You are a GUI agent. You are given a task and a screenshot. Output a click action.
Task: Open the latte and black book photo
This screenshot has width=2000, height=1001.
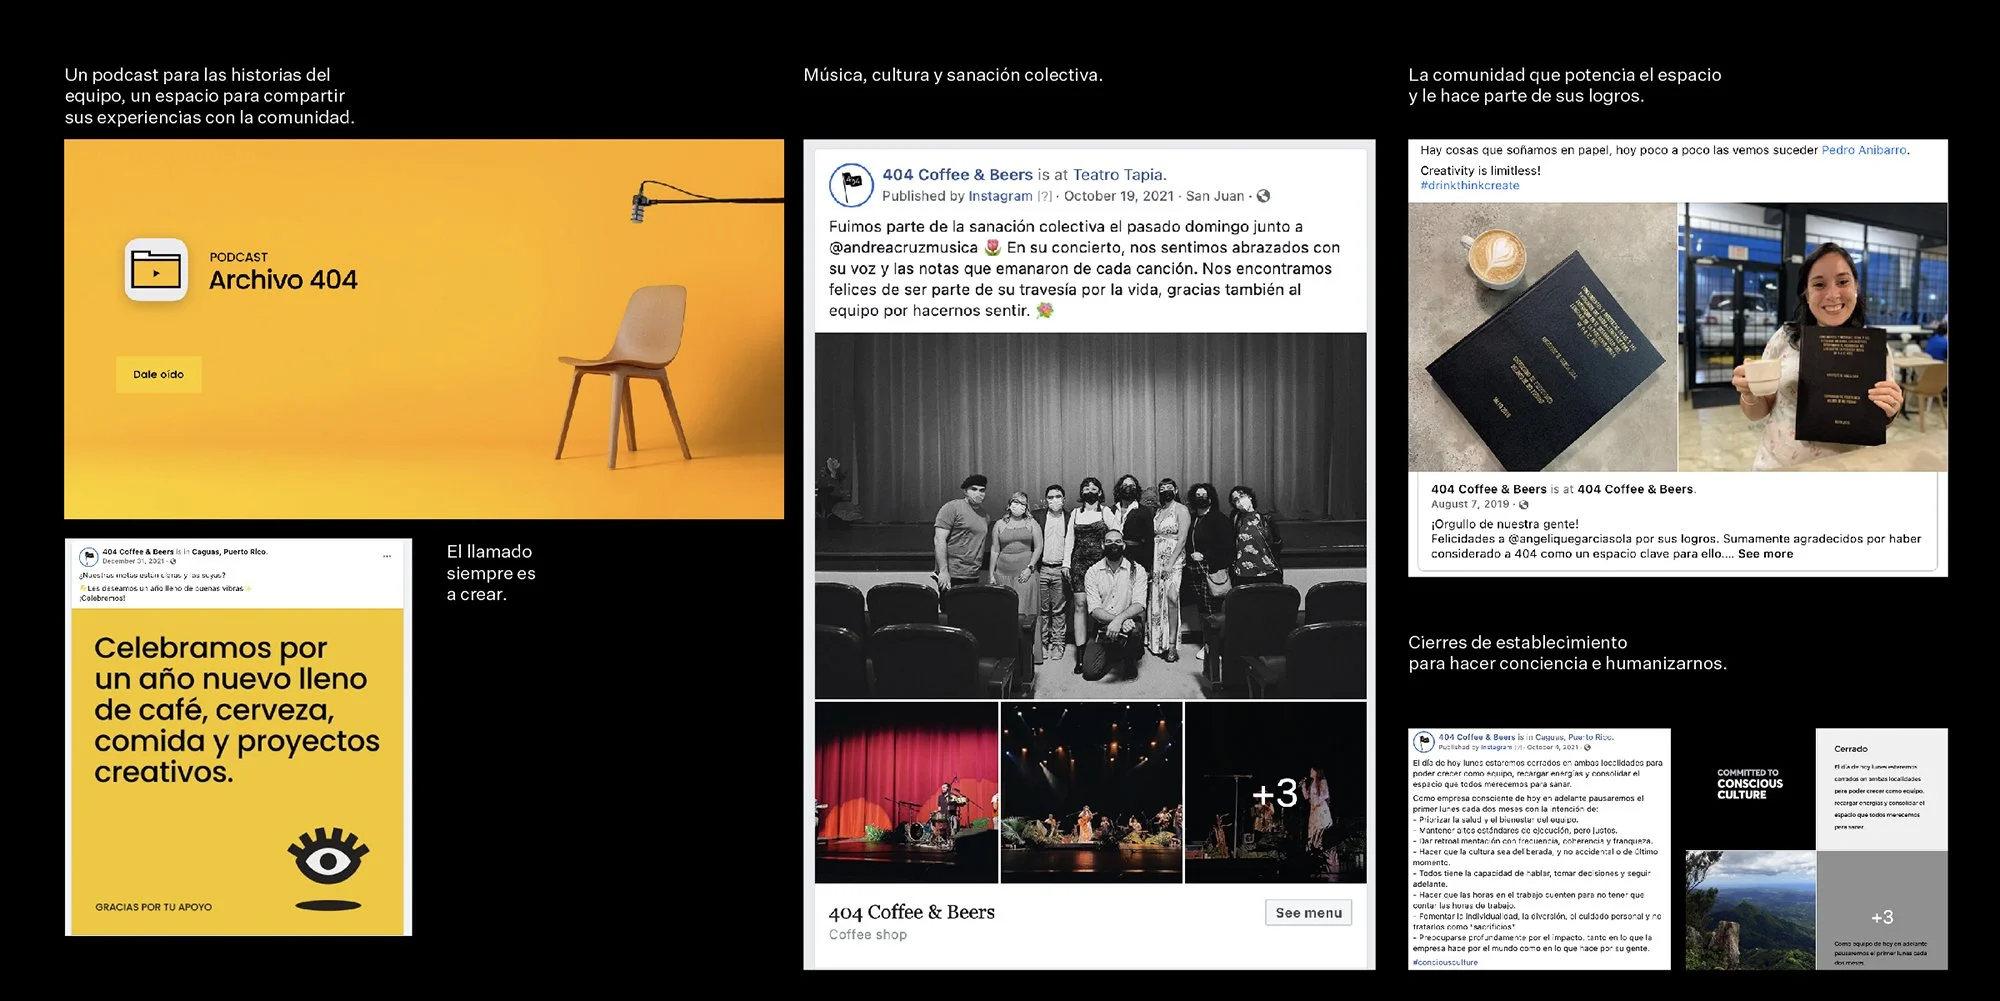click(1542, 337)
